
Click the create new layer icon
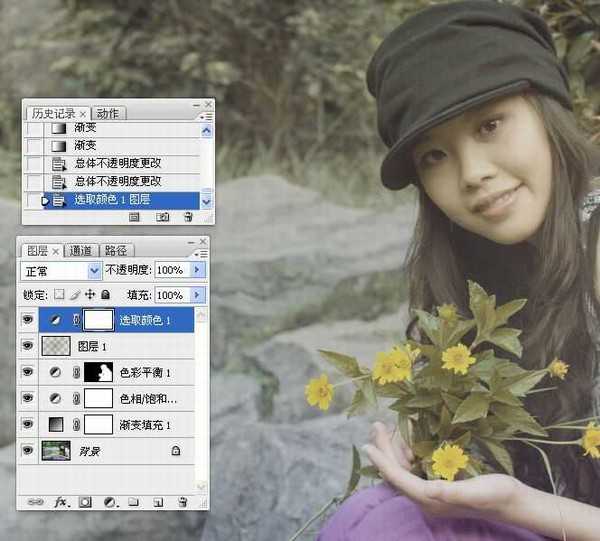(x=156, y=501)
